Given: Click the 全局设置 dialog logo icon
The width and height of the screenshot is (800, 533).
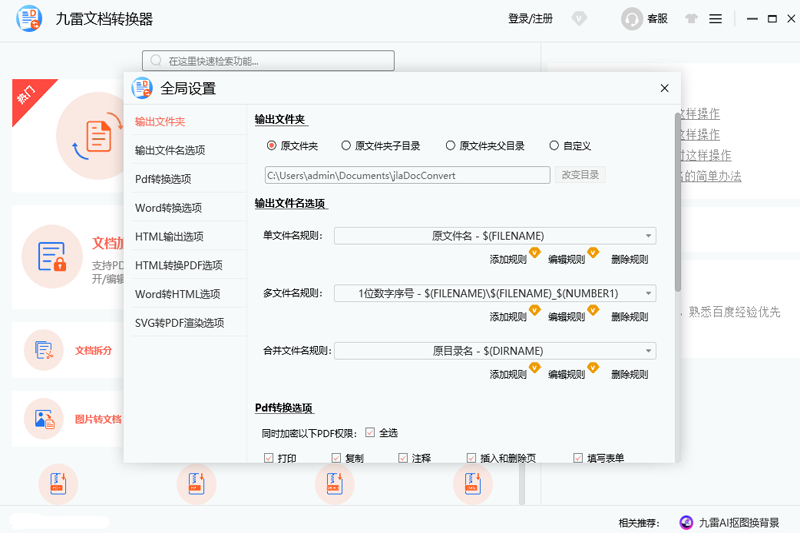Looking at the screenshot, I should (x=142, y=88).
